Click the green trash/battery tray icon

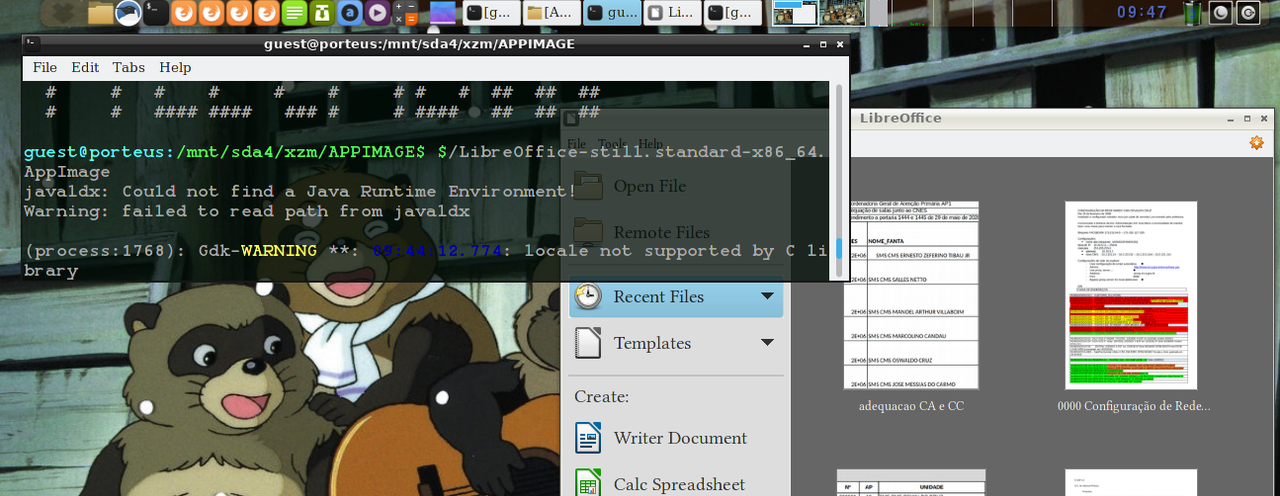pos(1193,13)
